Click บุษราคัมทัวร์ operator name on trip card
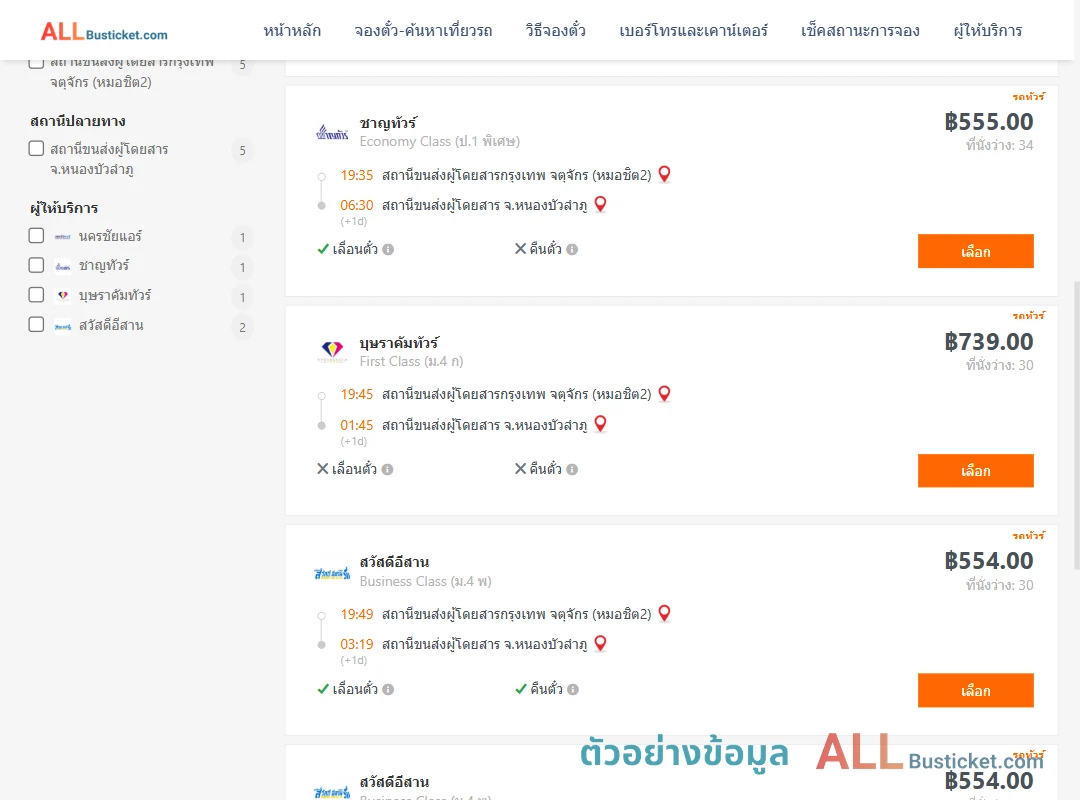The height and width of the screenshot is (800, 1080). (399, 342)
